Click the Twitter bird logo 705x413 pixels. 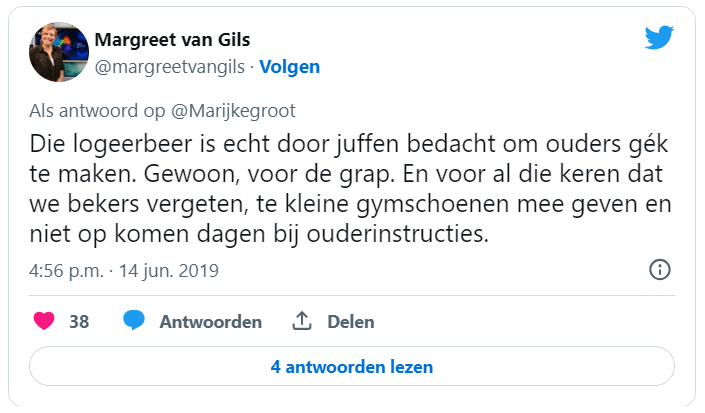pyautogui.click(x=658, y=38)
